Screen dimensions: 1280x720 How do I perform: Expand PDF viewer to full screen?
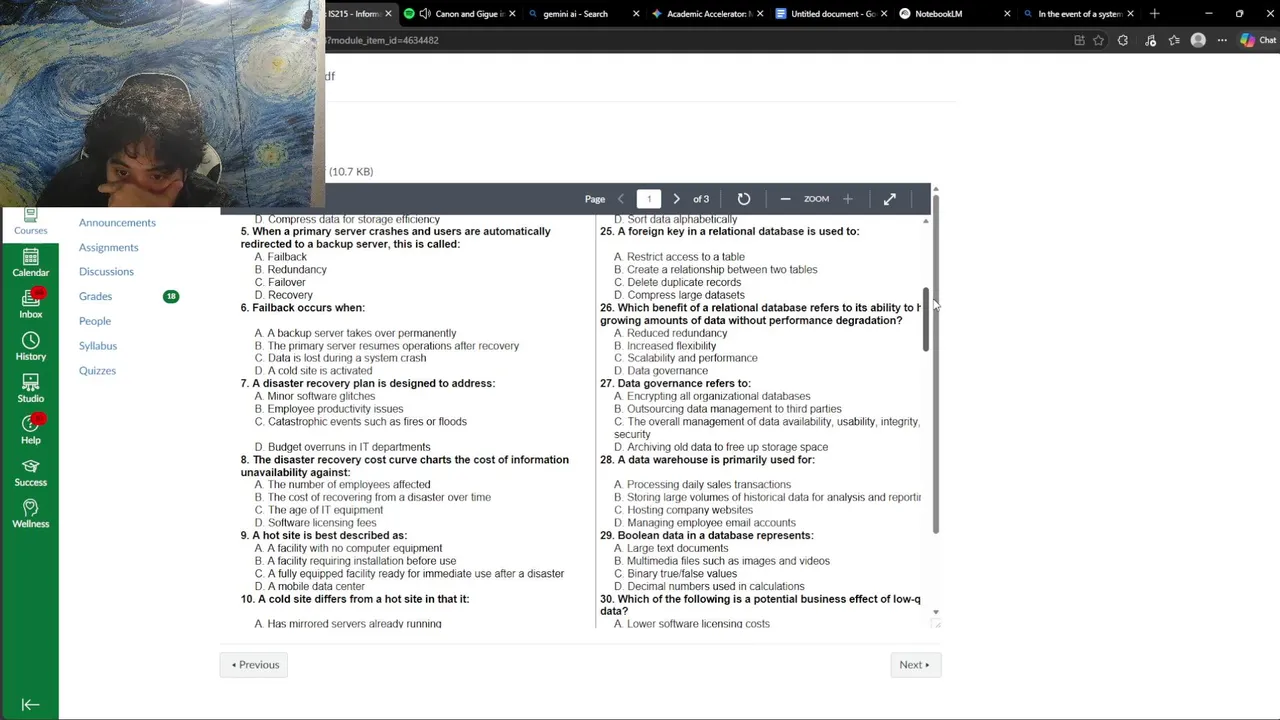(x=890, y=199)
